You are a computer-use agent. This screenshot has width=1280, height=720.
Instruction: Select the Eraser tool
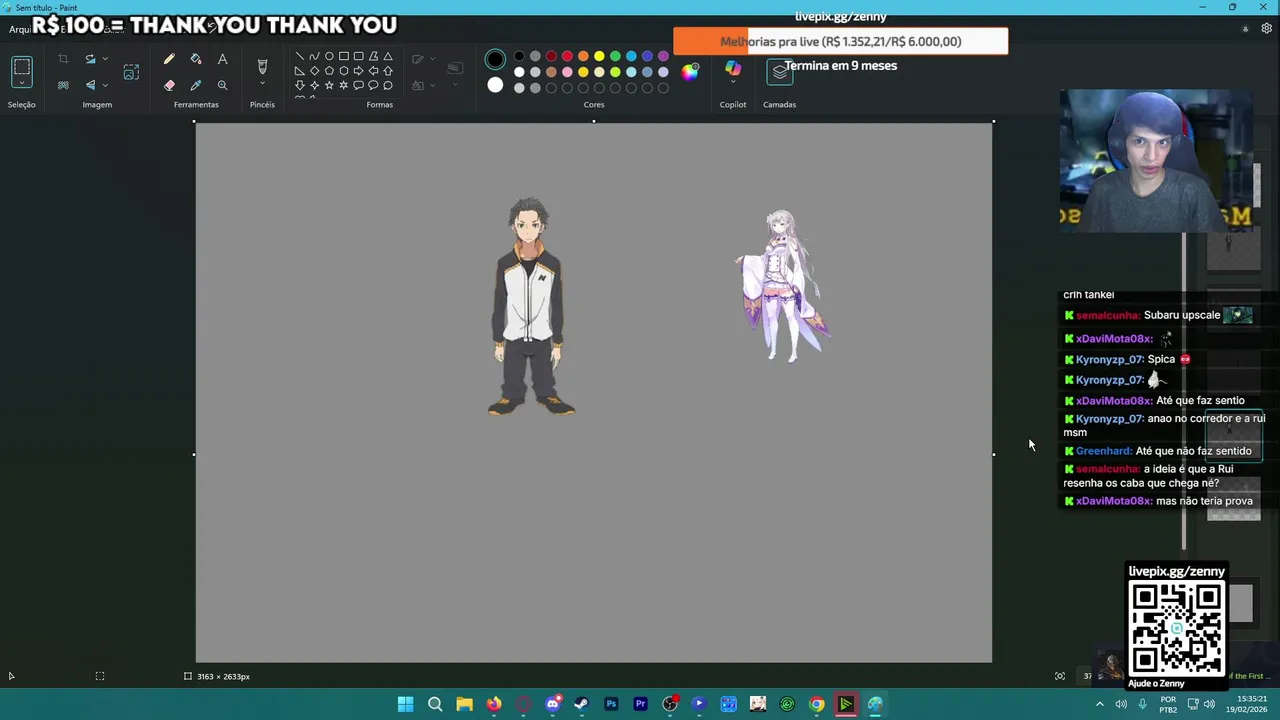[x=169, y=86]
